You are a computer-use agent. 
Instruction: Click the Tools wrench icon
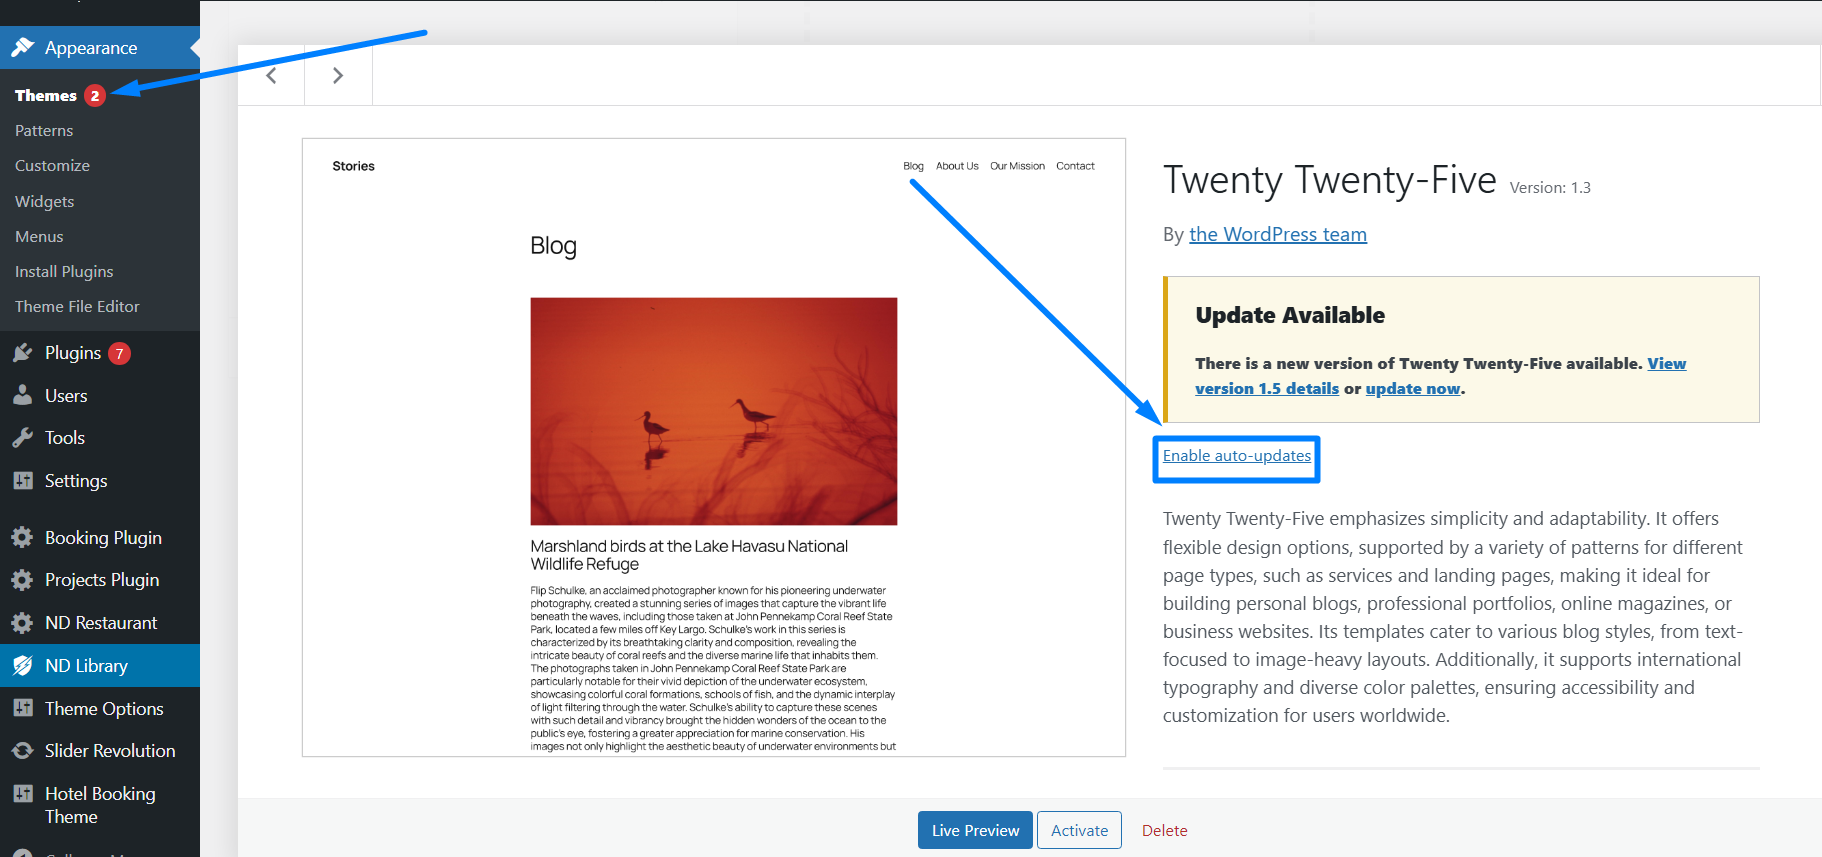click(x=22, y=438)
